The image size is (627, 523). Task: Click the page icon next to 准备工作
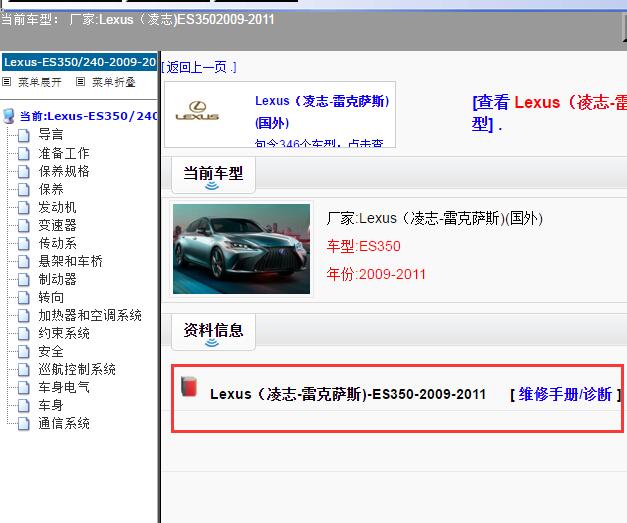[24, 153]
